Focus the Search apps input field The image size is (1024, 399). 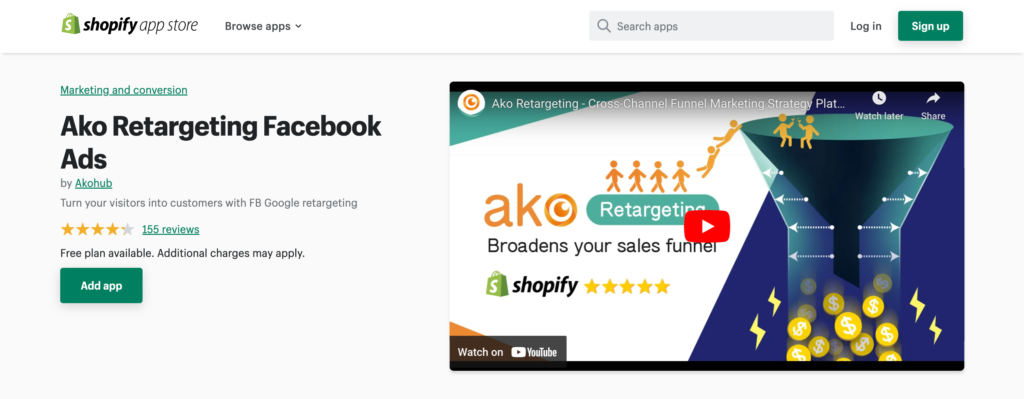pyautogui.click(x=711, y=26)
